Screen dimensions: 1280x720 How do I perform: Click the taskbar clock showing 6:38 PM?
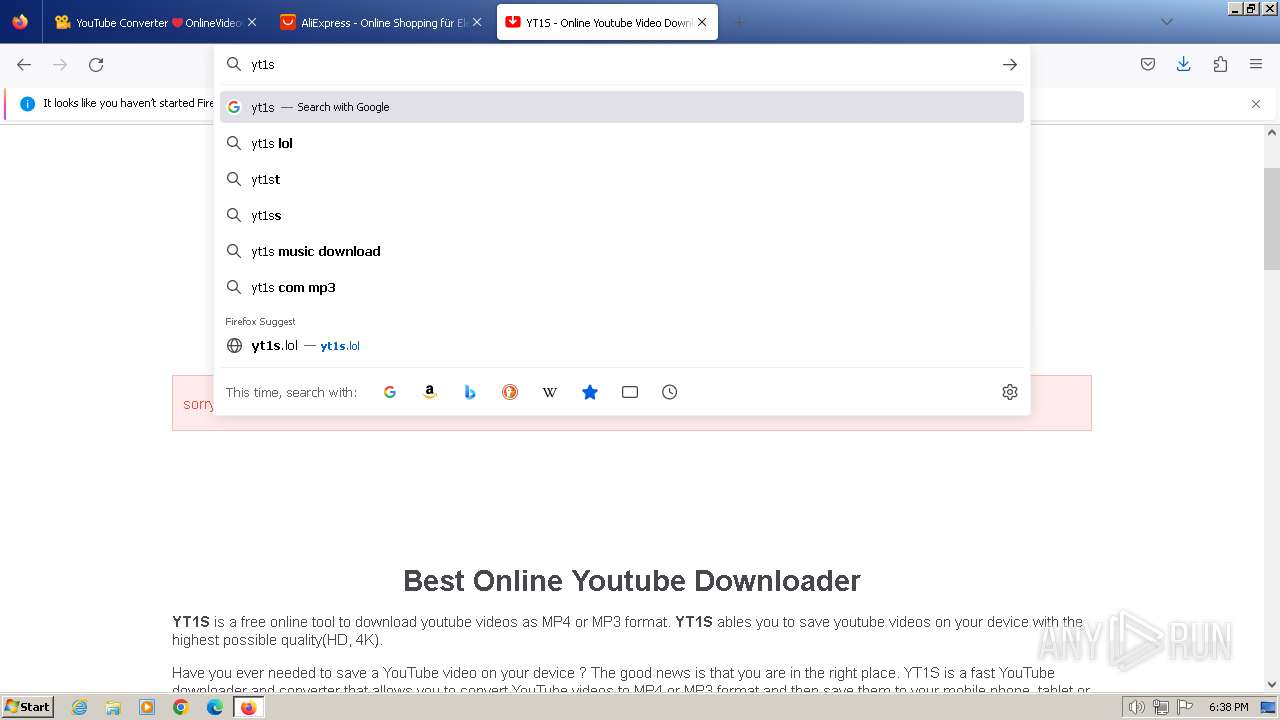coord(1228,707)
